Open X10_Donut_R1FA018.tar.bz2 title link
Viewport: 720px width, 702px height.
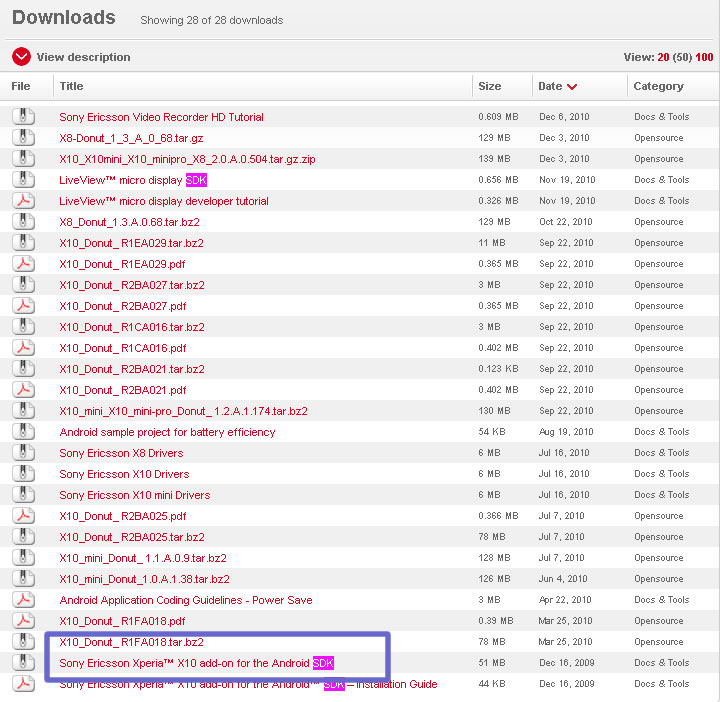pyautogui.click(x=131, y=642)
